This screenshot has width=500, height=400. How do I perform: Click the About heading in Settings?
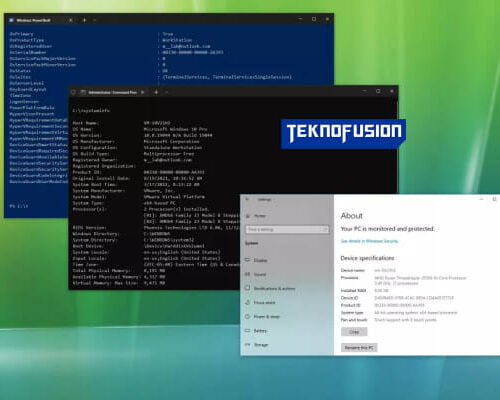pyautogui.click(x=352, y=216)
